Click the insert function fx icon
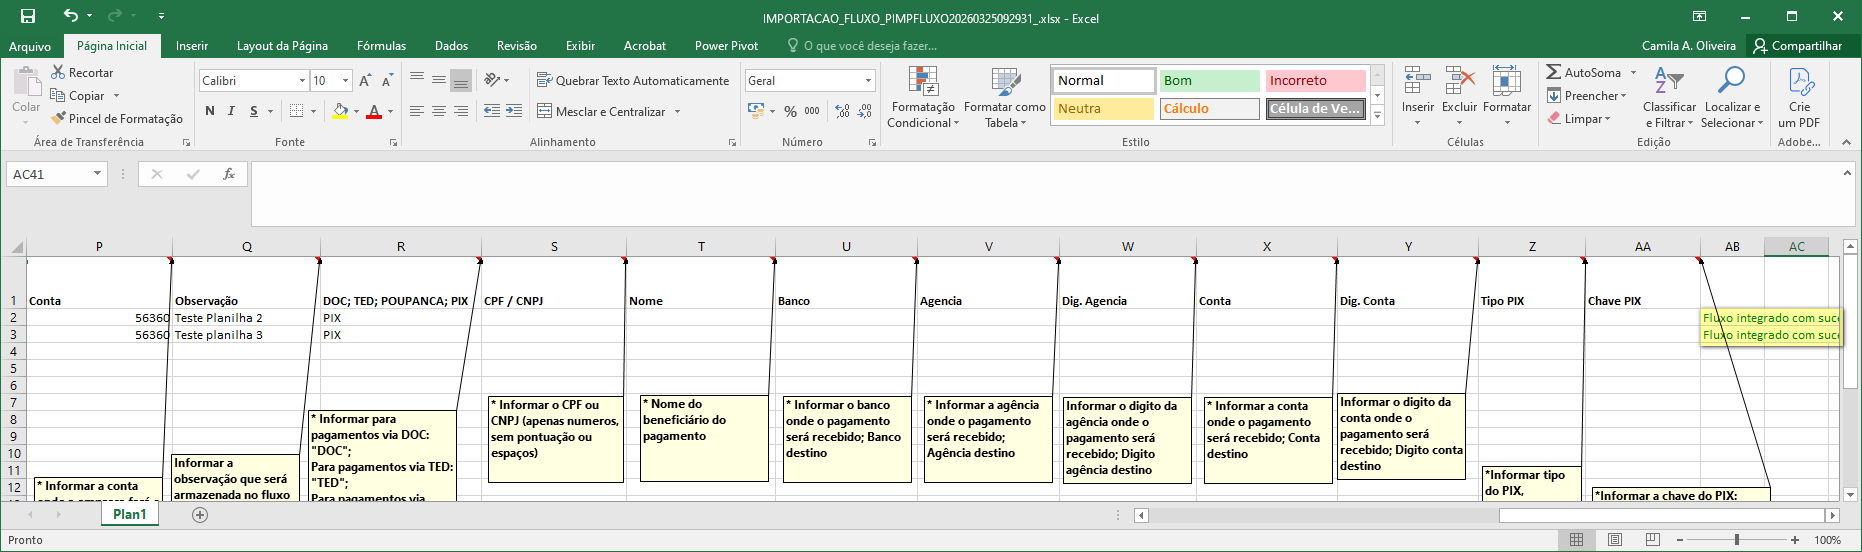The image size is (1862, 552). pos(228,174)
